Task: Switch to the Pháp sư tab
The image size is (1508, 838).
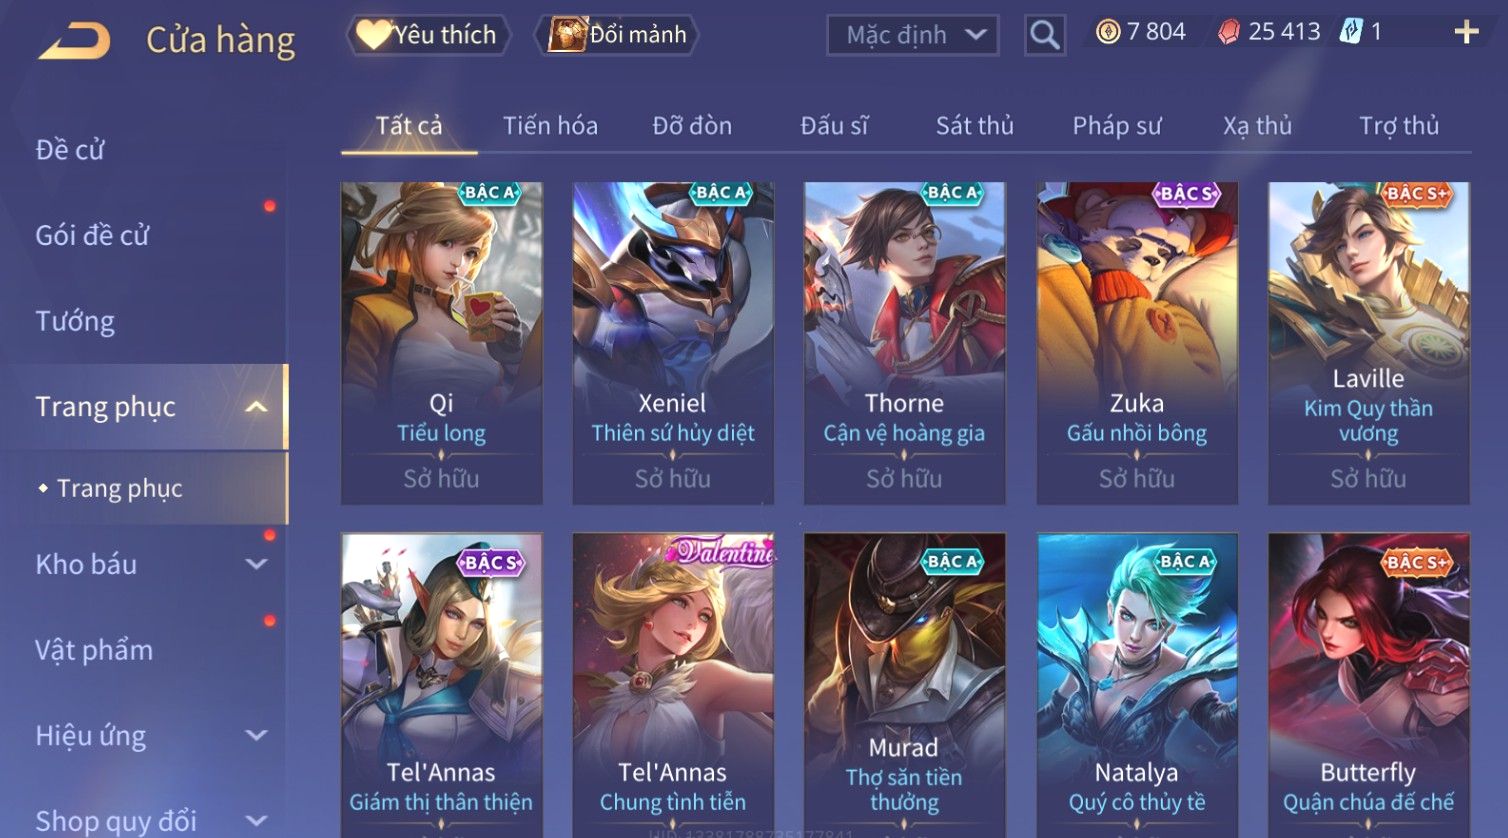Action: tap(1116, 126)
